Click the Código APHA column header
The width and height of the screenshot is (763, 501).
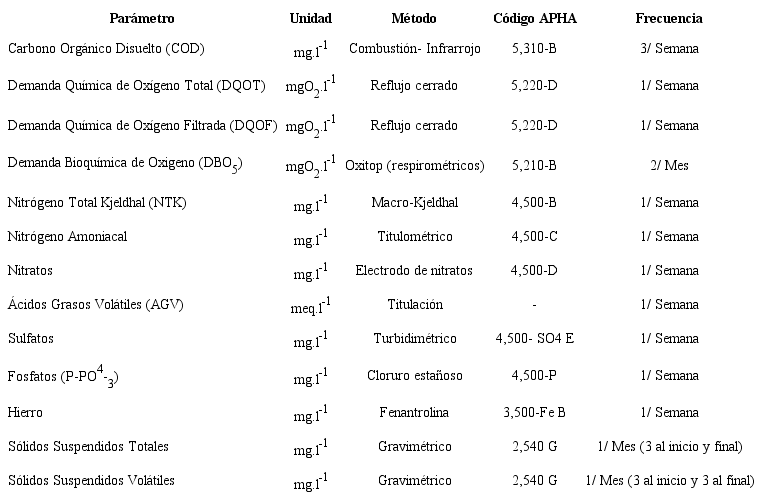click(x=535, y=19)
